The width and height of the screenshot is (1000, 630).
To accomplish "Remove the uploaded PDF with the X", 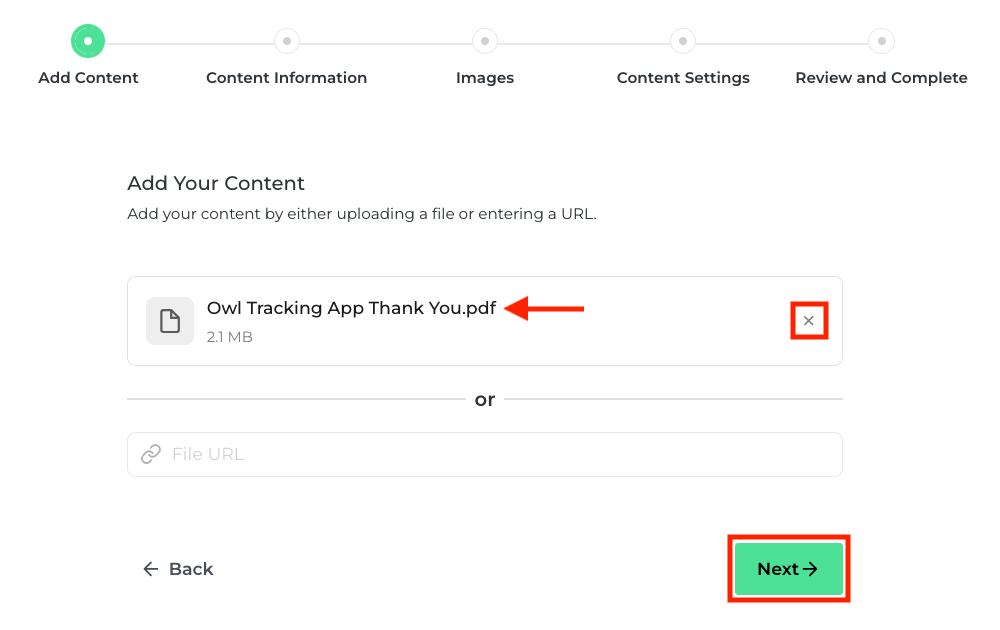I will click(x=809, y=321).
